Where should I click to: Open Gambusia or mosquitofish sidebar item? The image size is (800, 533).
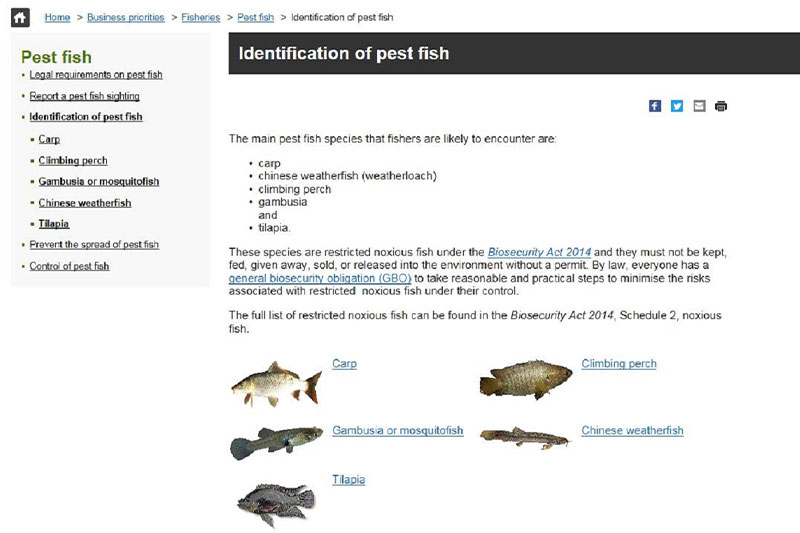(98, 181)
